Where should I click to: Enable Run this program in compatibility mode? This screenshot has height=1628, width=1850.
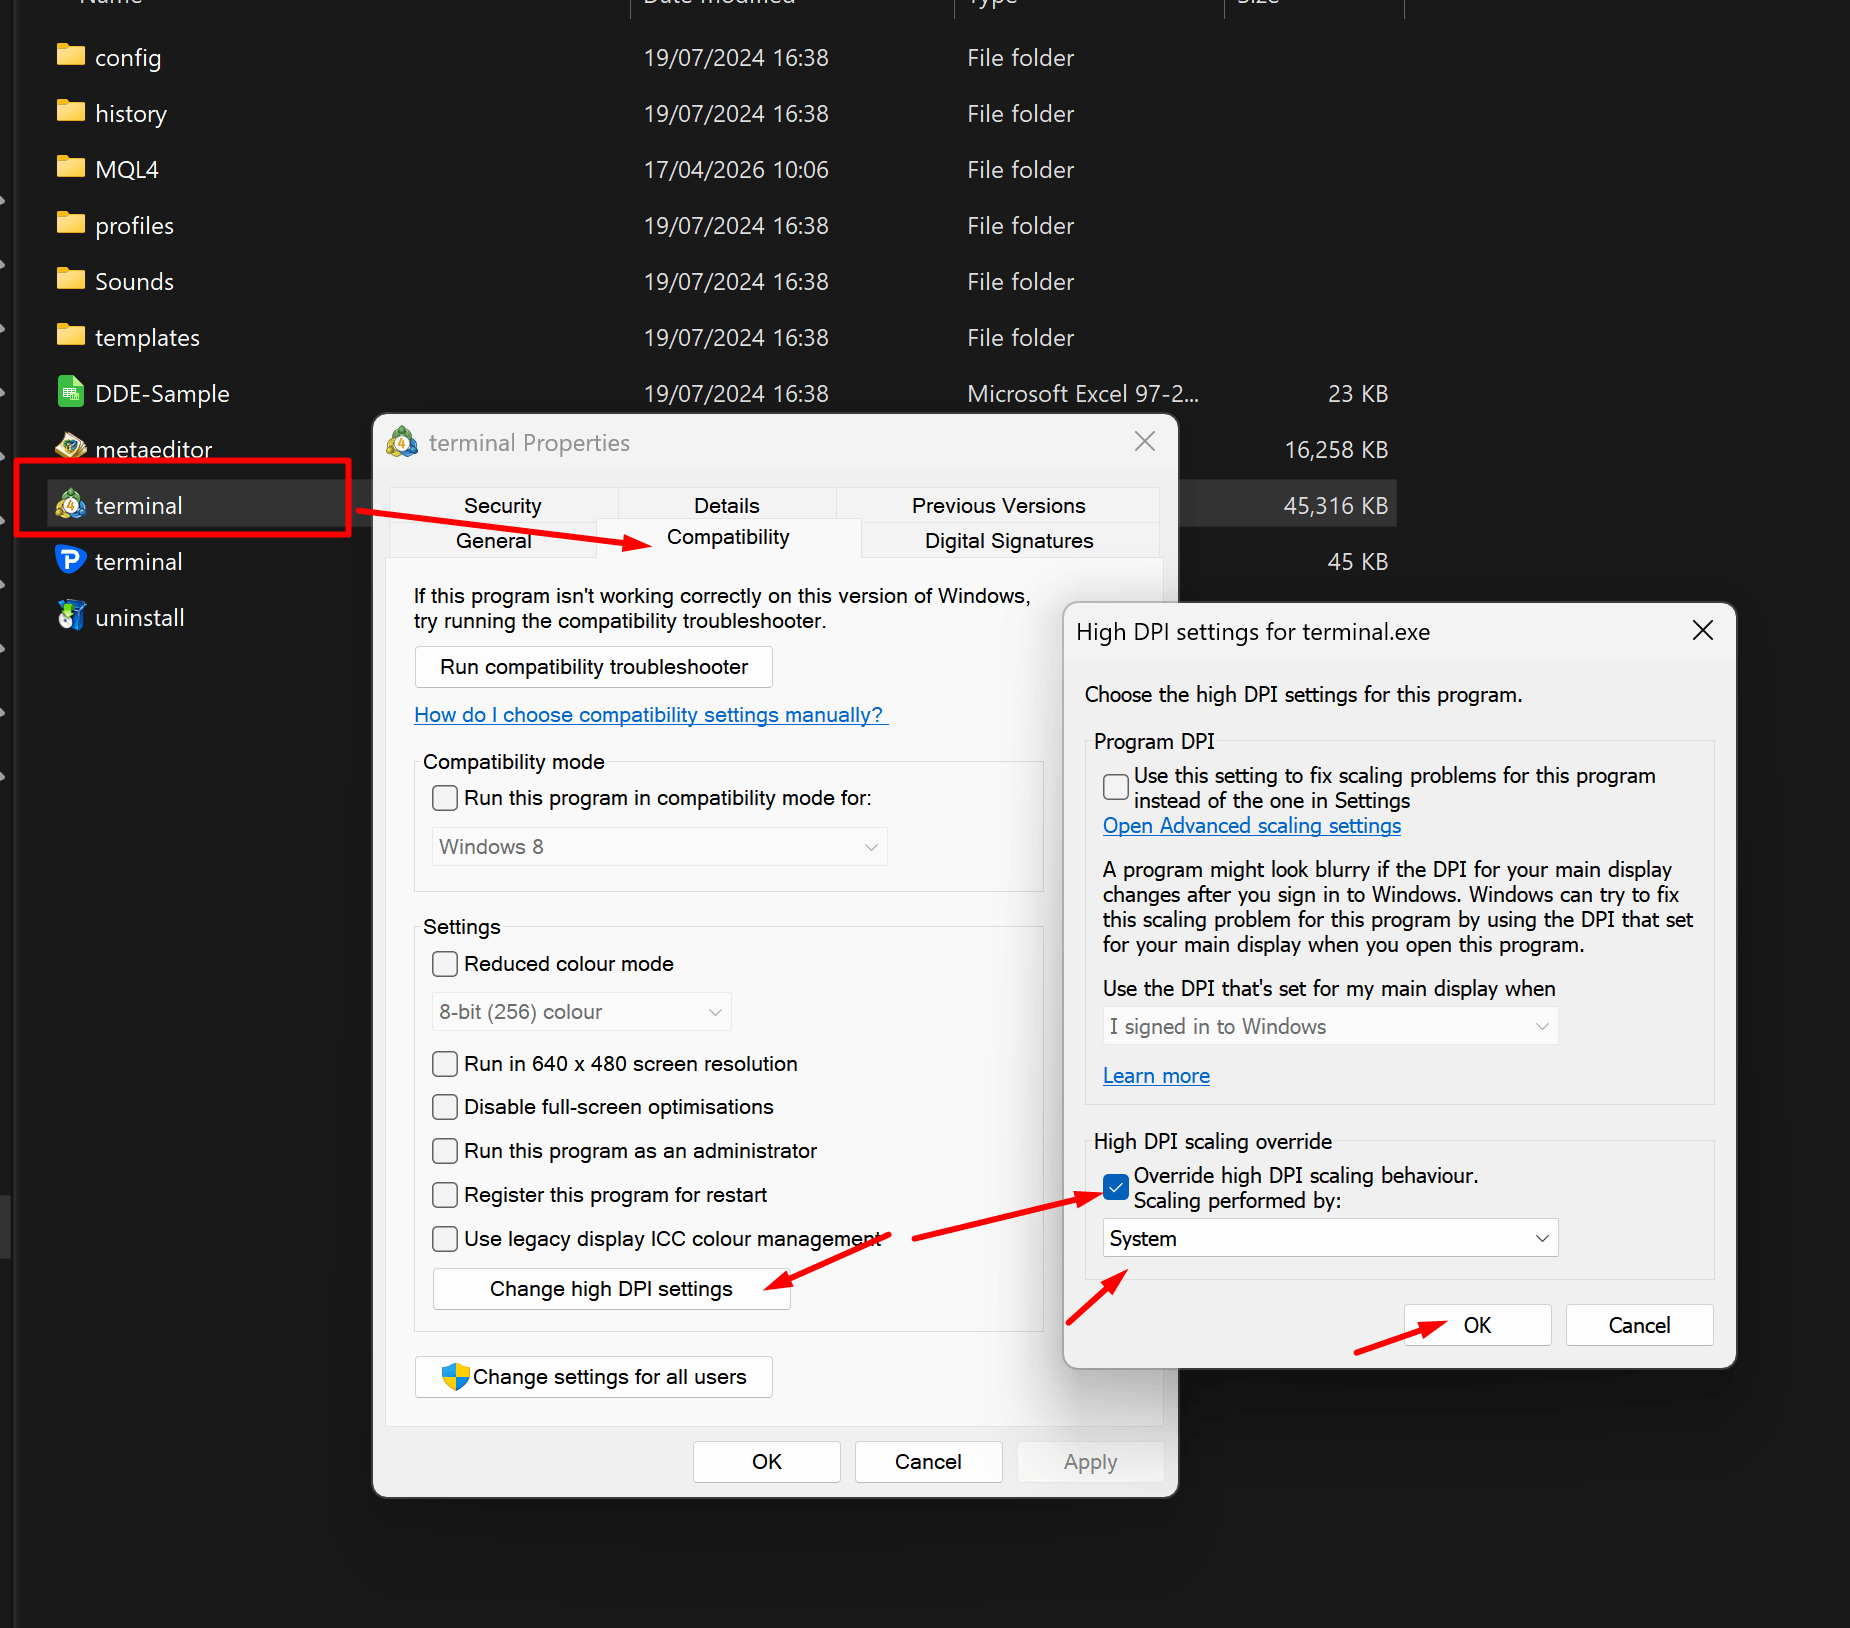[445, 798]
